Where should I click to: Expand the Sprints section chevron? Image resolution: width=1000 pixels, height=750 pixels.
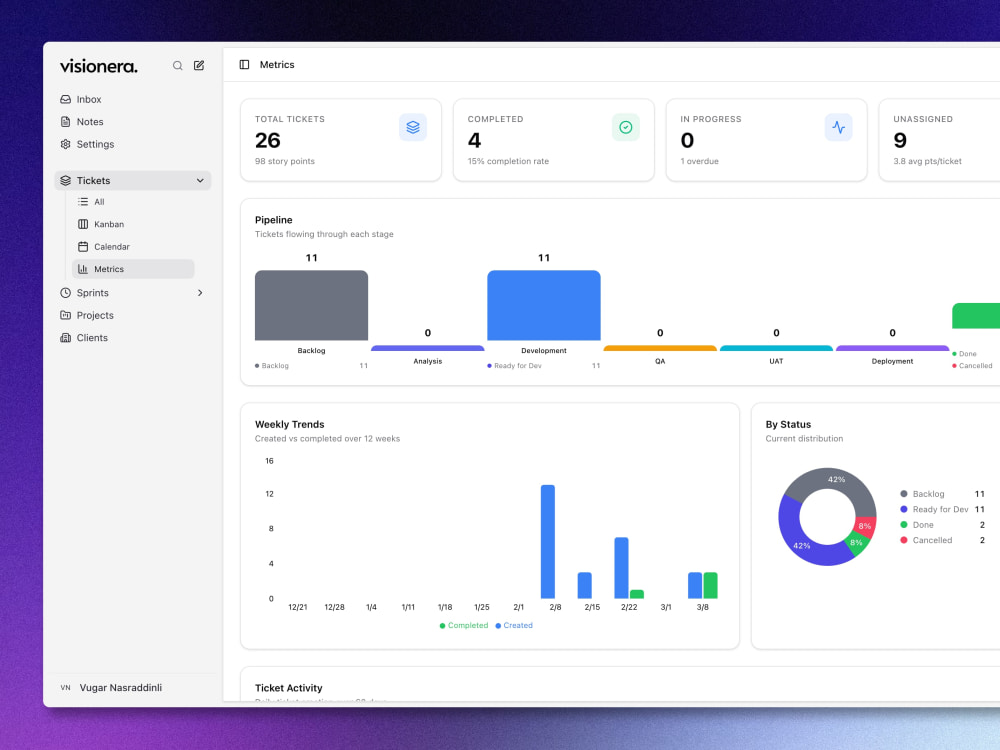coord(200,293)
